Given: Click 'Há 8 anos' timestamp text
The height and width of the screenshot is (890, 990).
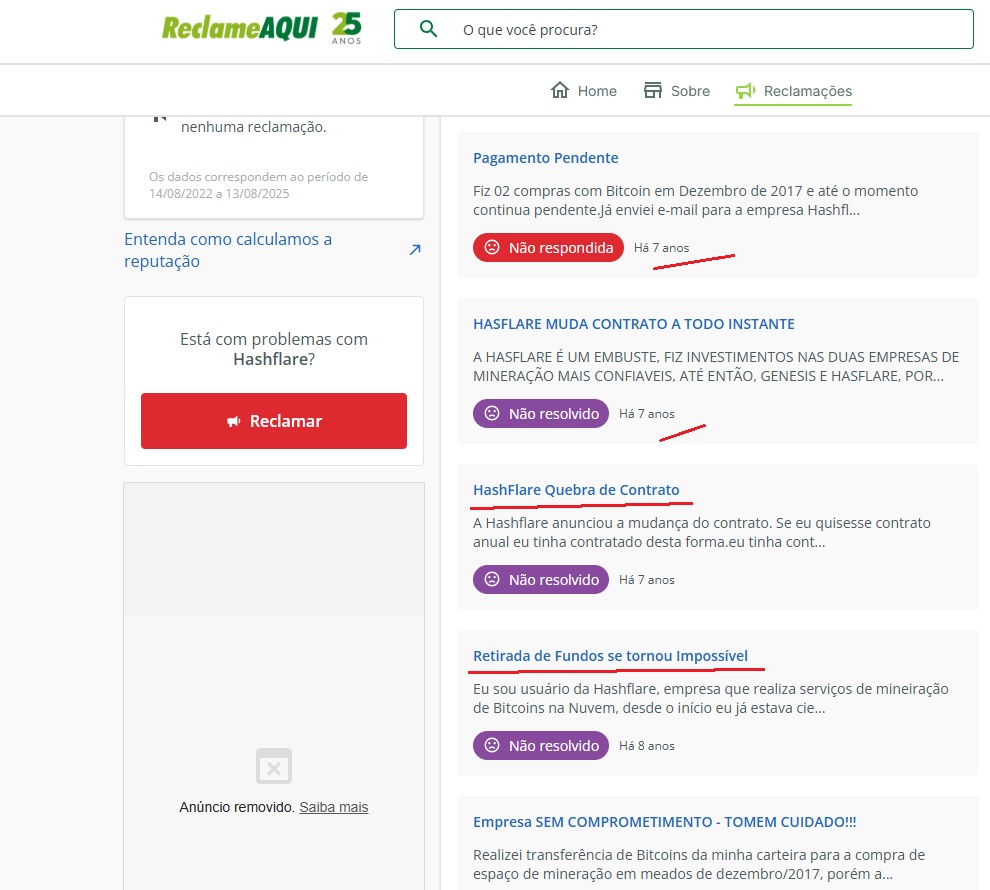Looking at the screenshot, I should click(647, 746).
